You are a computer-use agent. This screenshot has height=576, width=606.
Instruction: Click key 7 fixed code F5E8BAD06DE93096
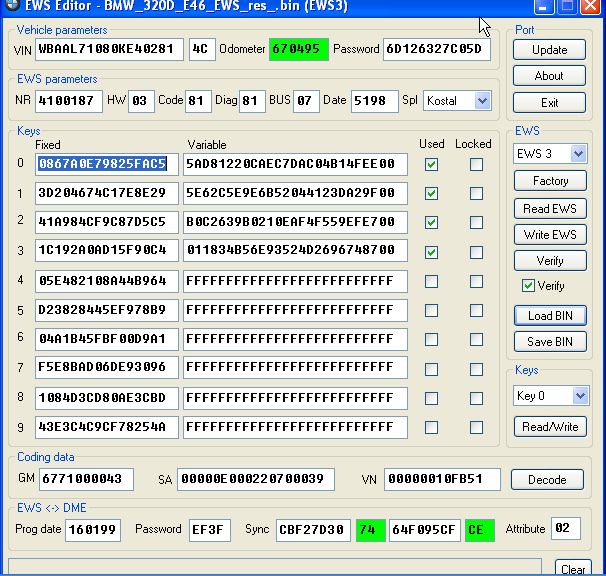107,367
